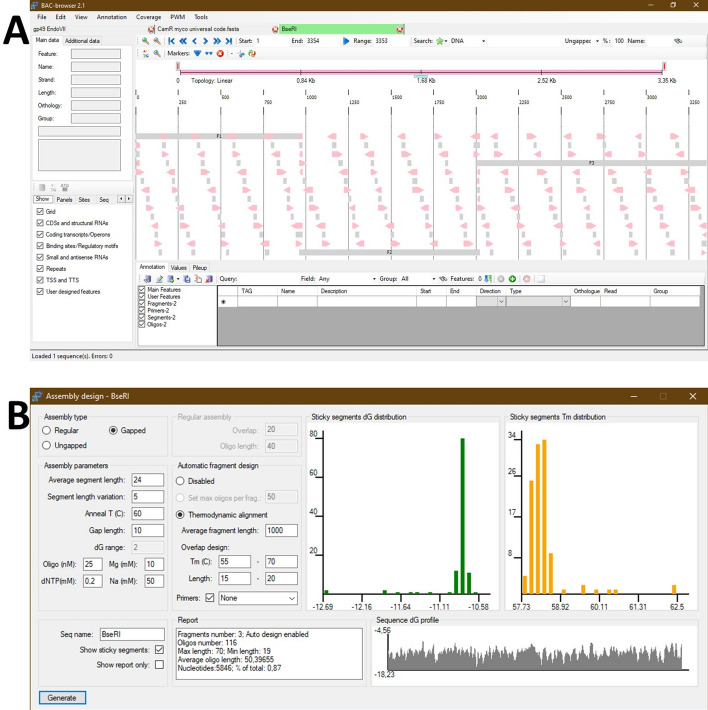Close the BseRI sequence tab
Viewport: 708px width, 710px height.
(400, 30)
